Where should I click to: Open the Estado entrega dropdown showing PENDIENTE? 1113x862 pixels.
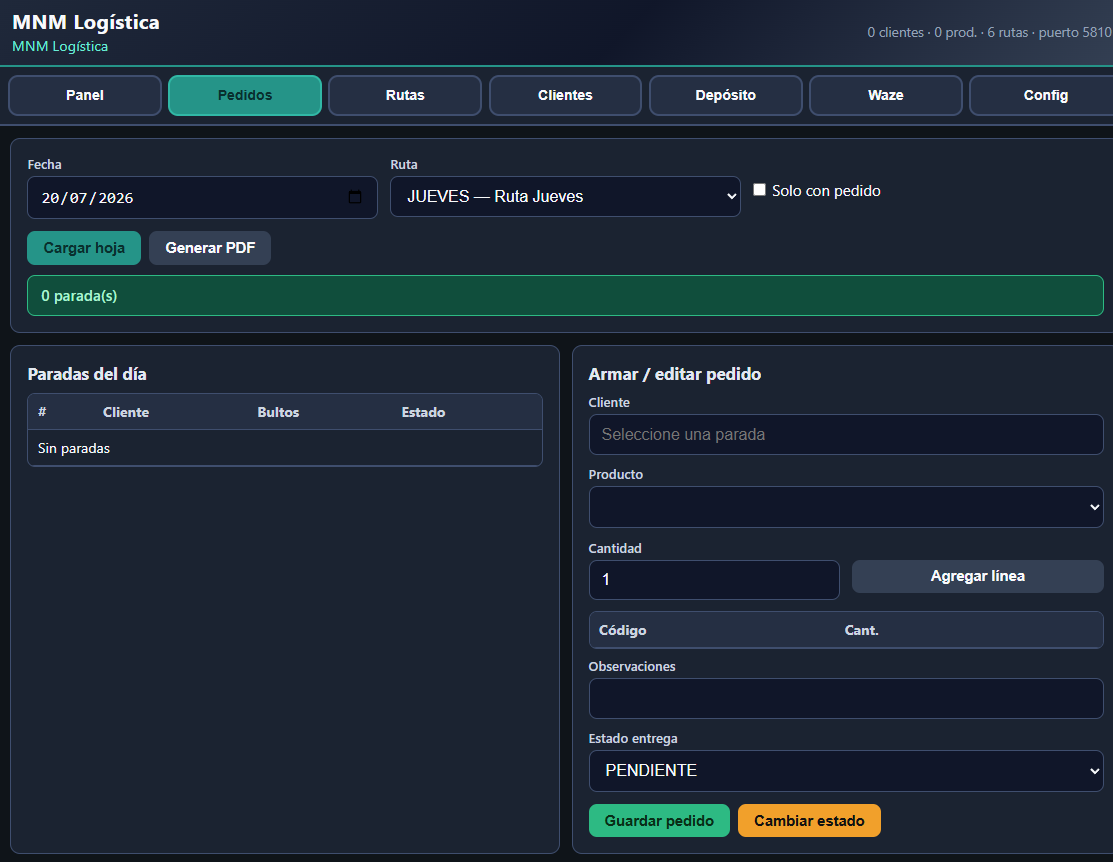click(845, 770)
